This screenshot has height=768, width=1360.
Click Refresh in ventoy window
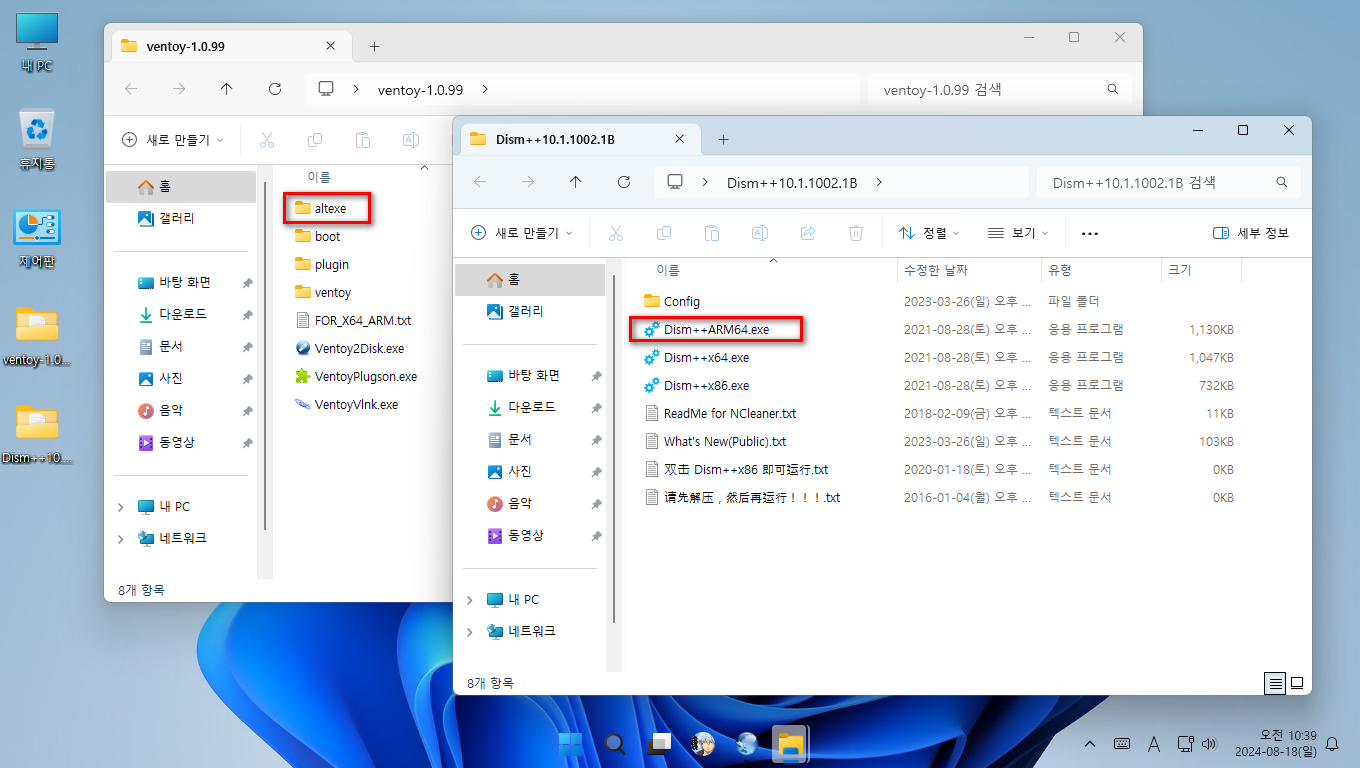275,89
